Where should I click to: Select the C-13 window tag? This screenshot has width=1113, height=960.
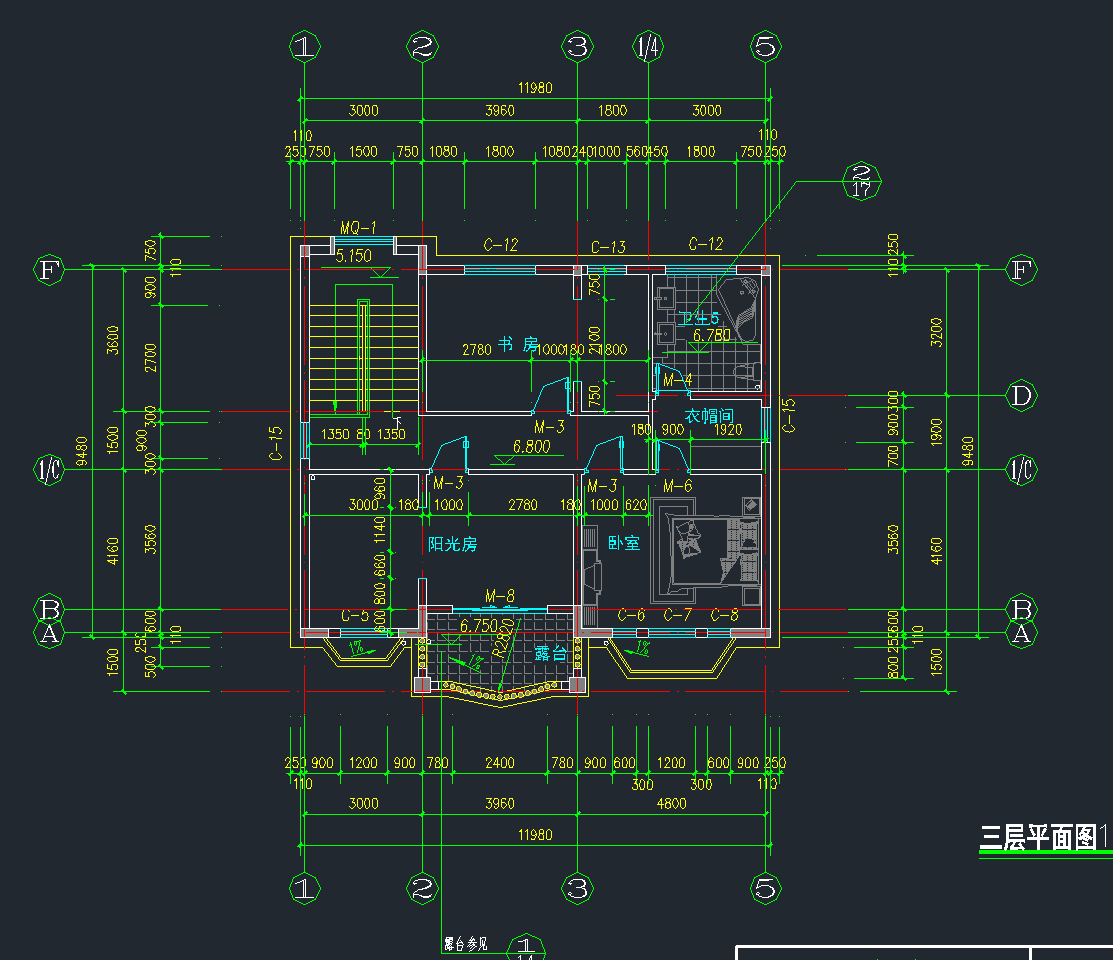(608, 247)
